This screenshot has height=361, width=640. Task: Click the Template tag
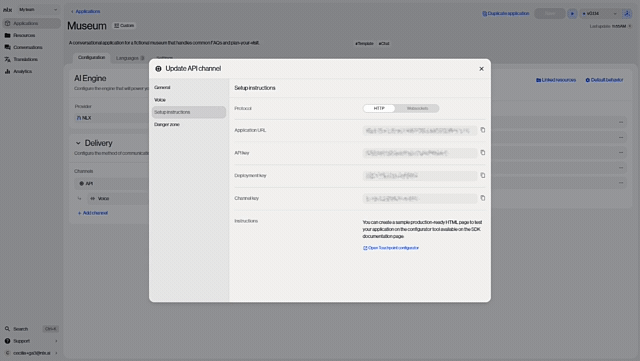pyautogui.click(x=364, y=43)
